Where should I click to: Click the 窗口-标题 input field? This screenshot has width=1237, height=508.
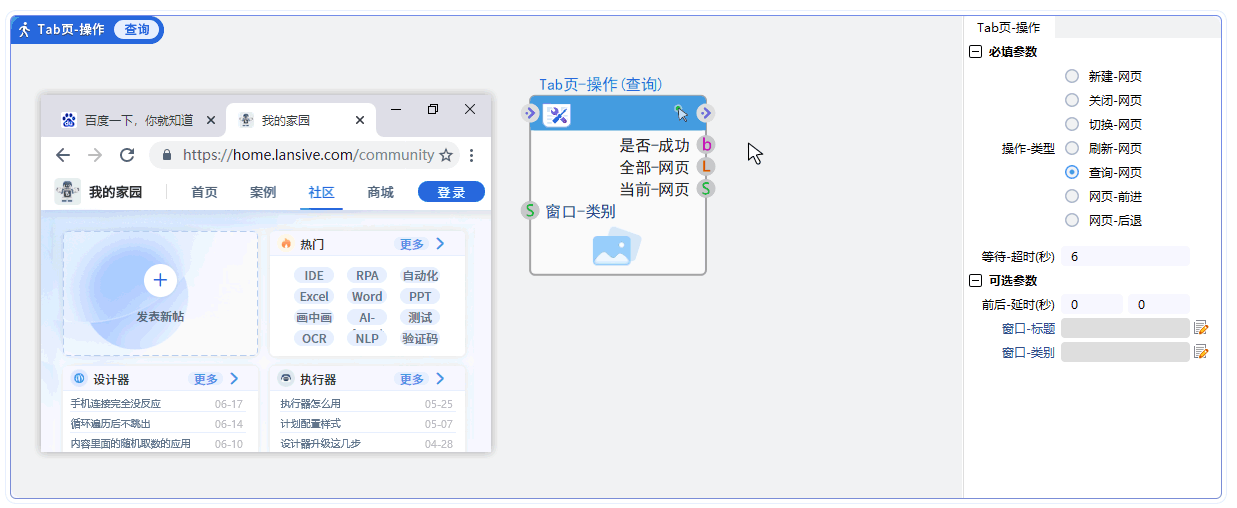click(x=1126, y=328)
